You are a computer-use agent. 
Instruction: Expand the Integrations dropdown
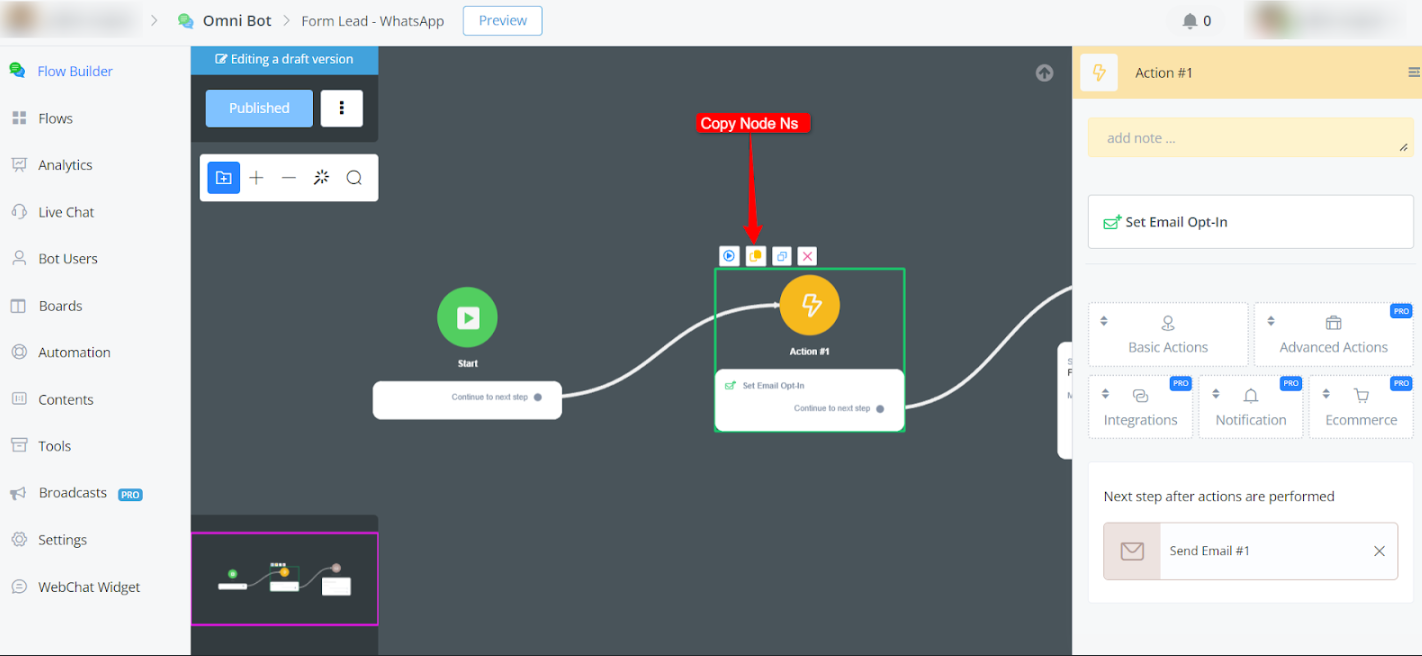[1140, 407]
